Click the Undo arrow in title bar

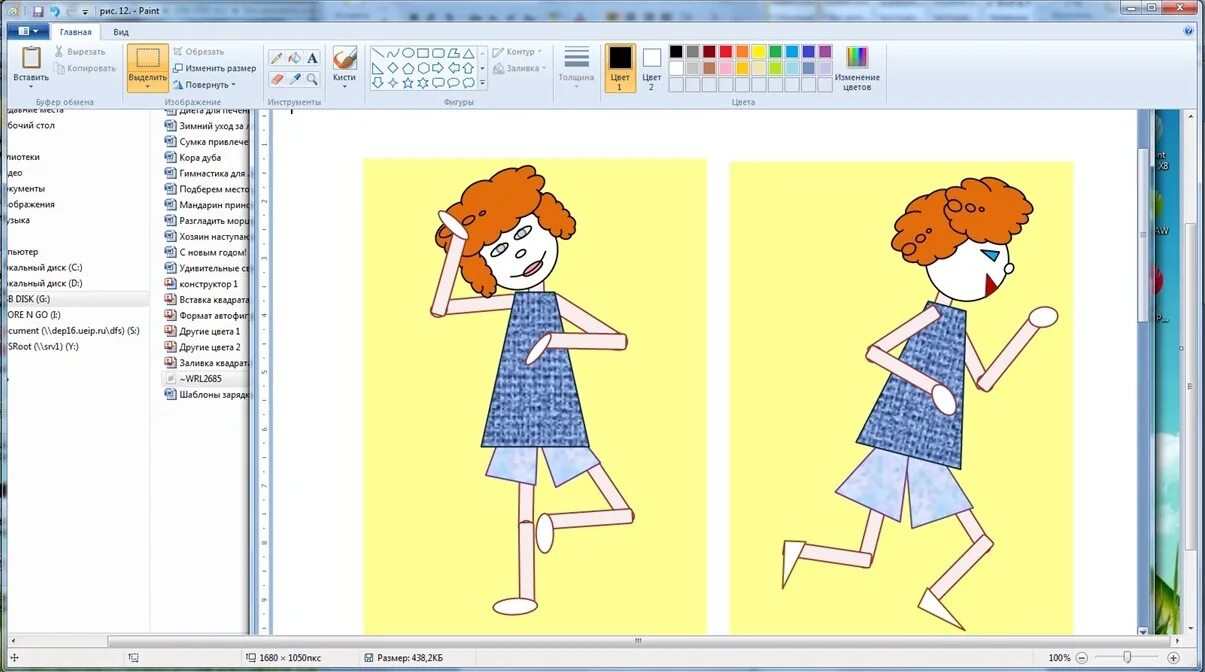click(55, 11)
